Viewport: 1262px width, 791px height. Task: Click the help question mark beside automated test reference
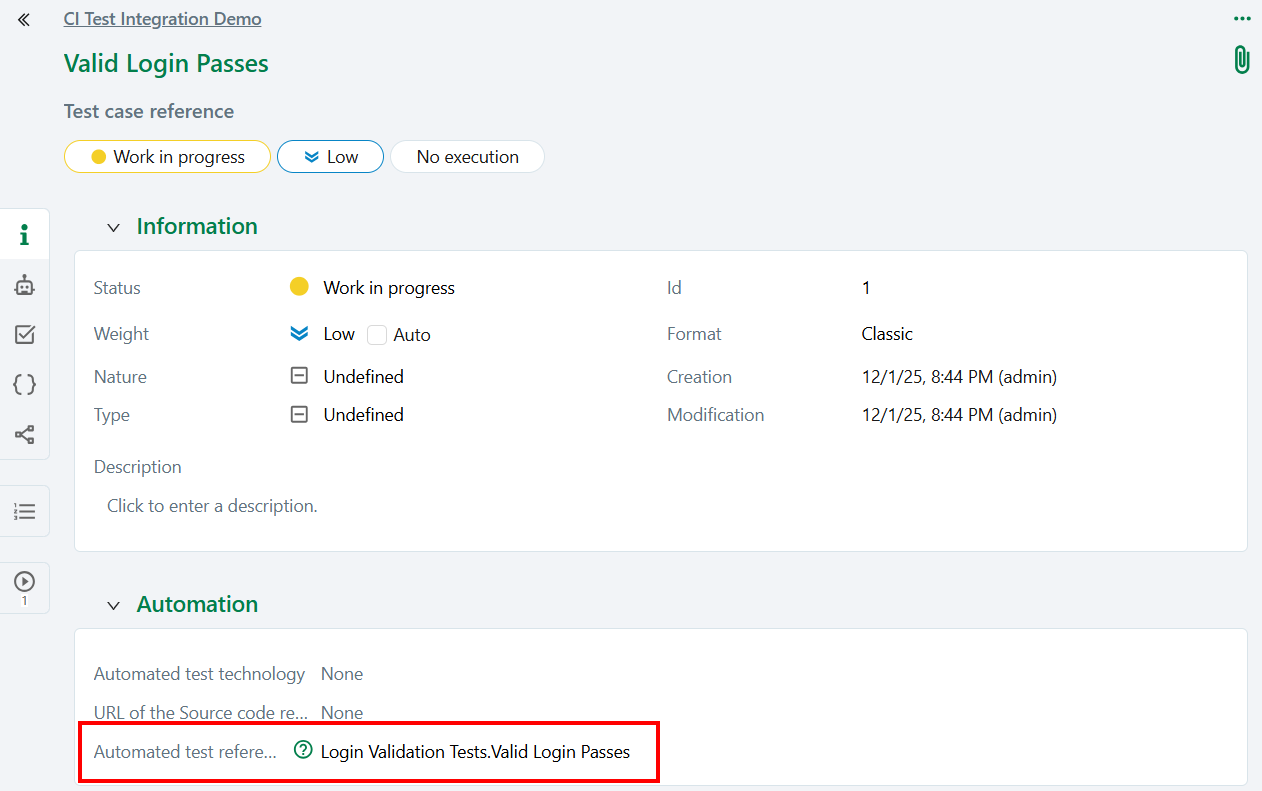point(302,749)
